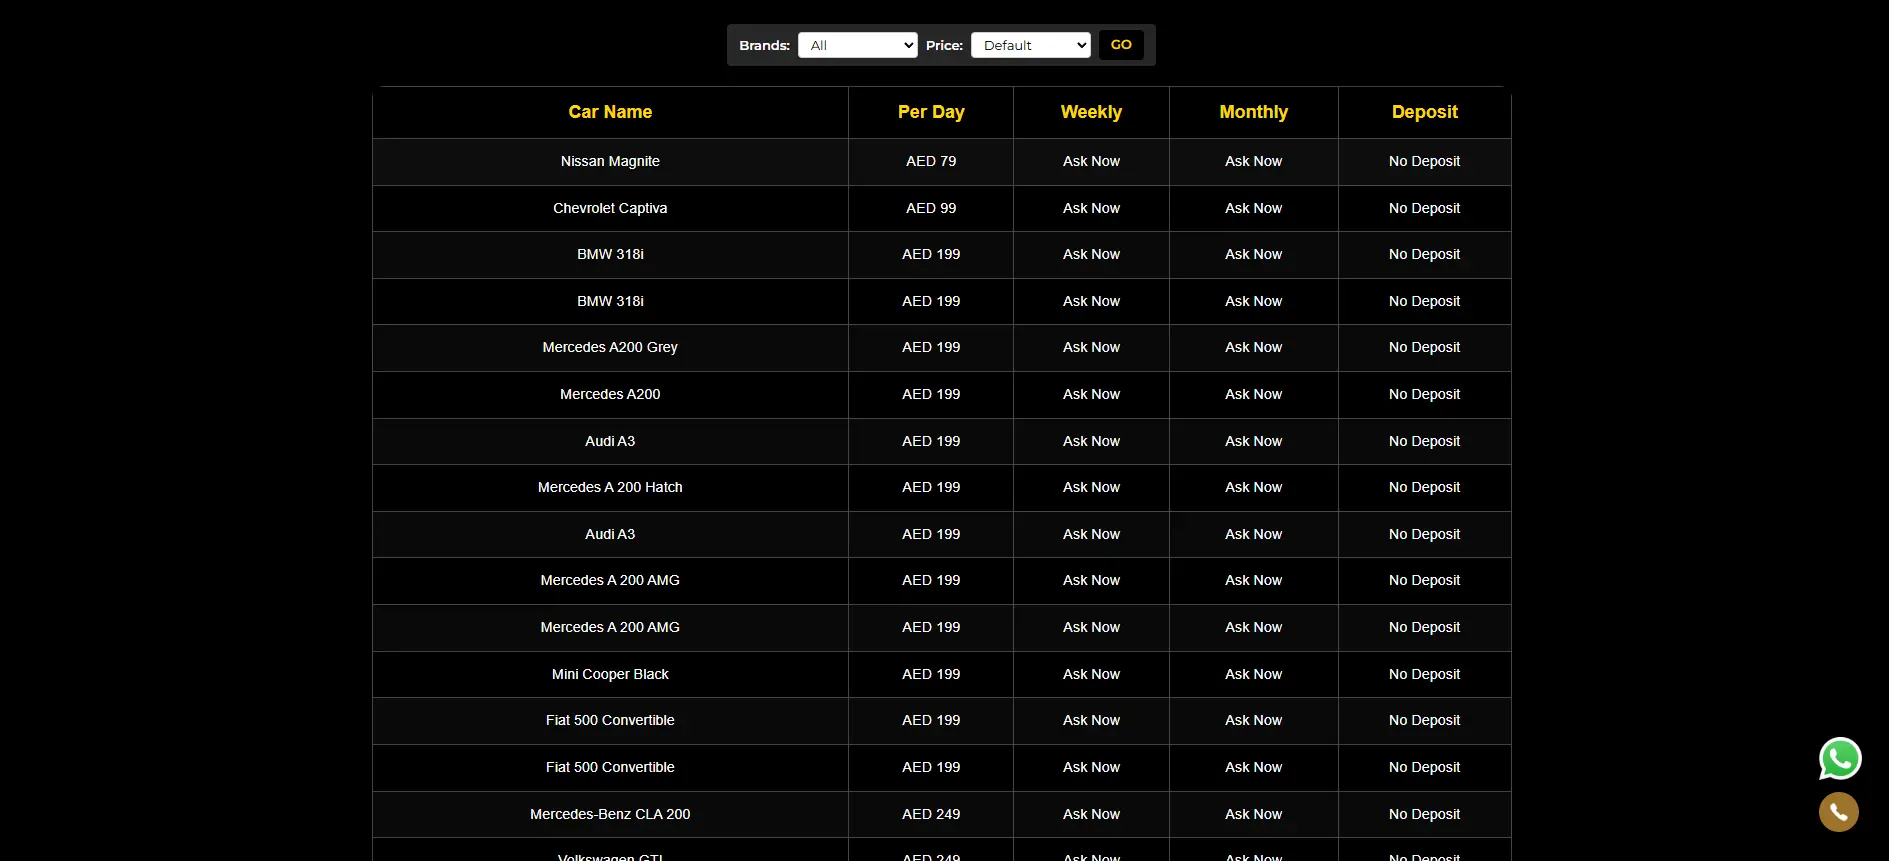Click Chevrolet Captiva car name
1889x861 pixels.
[x=610, y=208]
